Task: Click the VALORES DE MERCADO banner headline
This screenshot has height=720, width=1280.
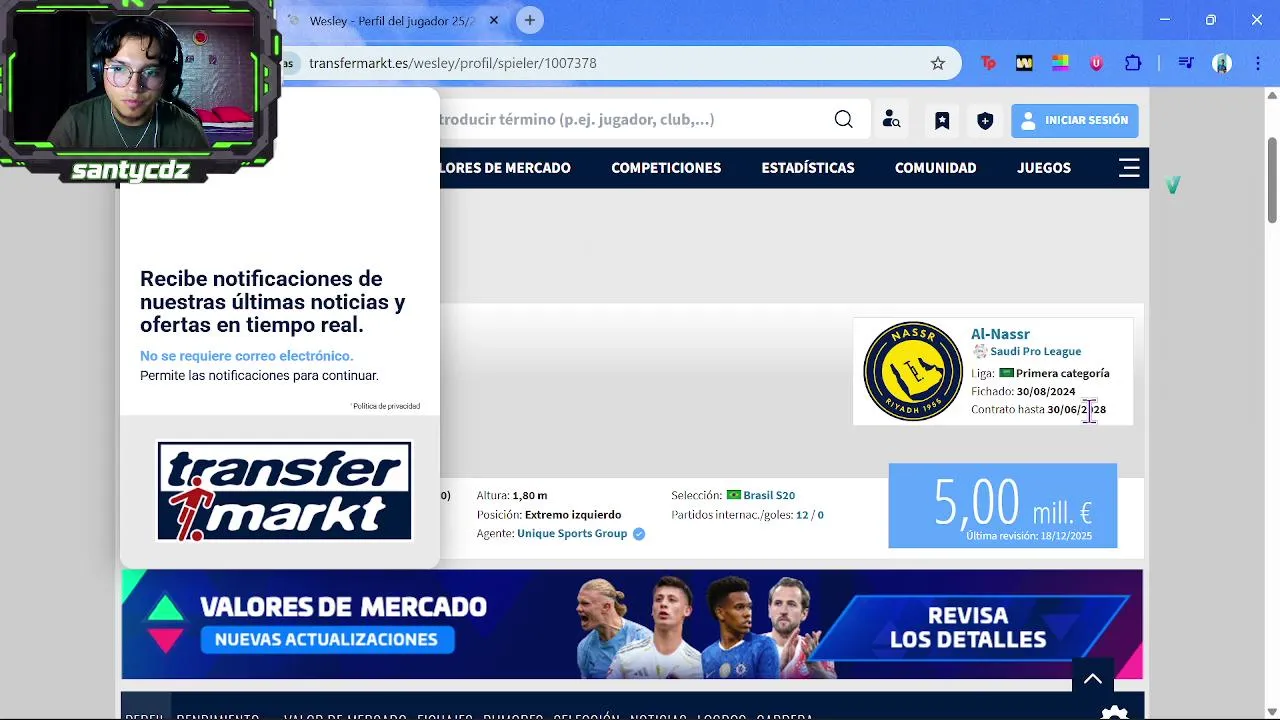Action: click(x=343, y=607)
